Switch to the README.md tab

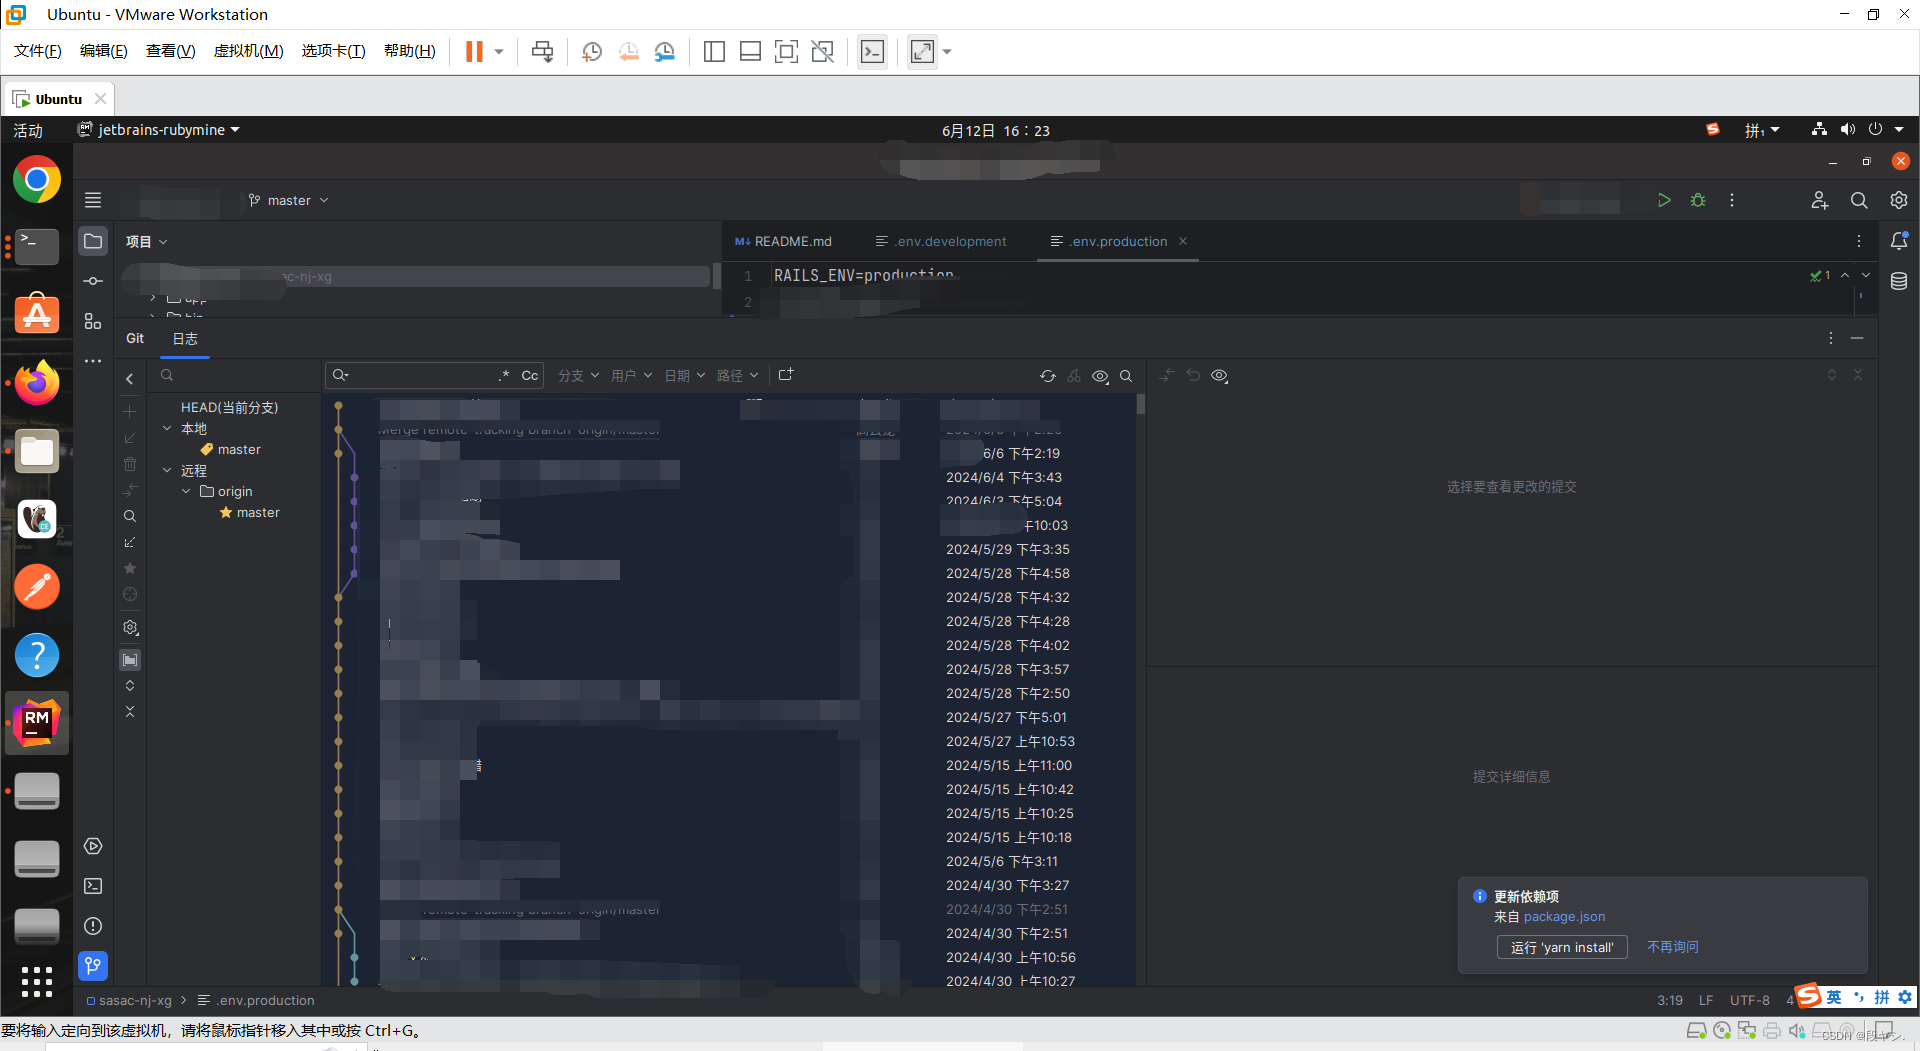coord(791,241)
